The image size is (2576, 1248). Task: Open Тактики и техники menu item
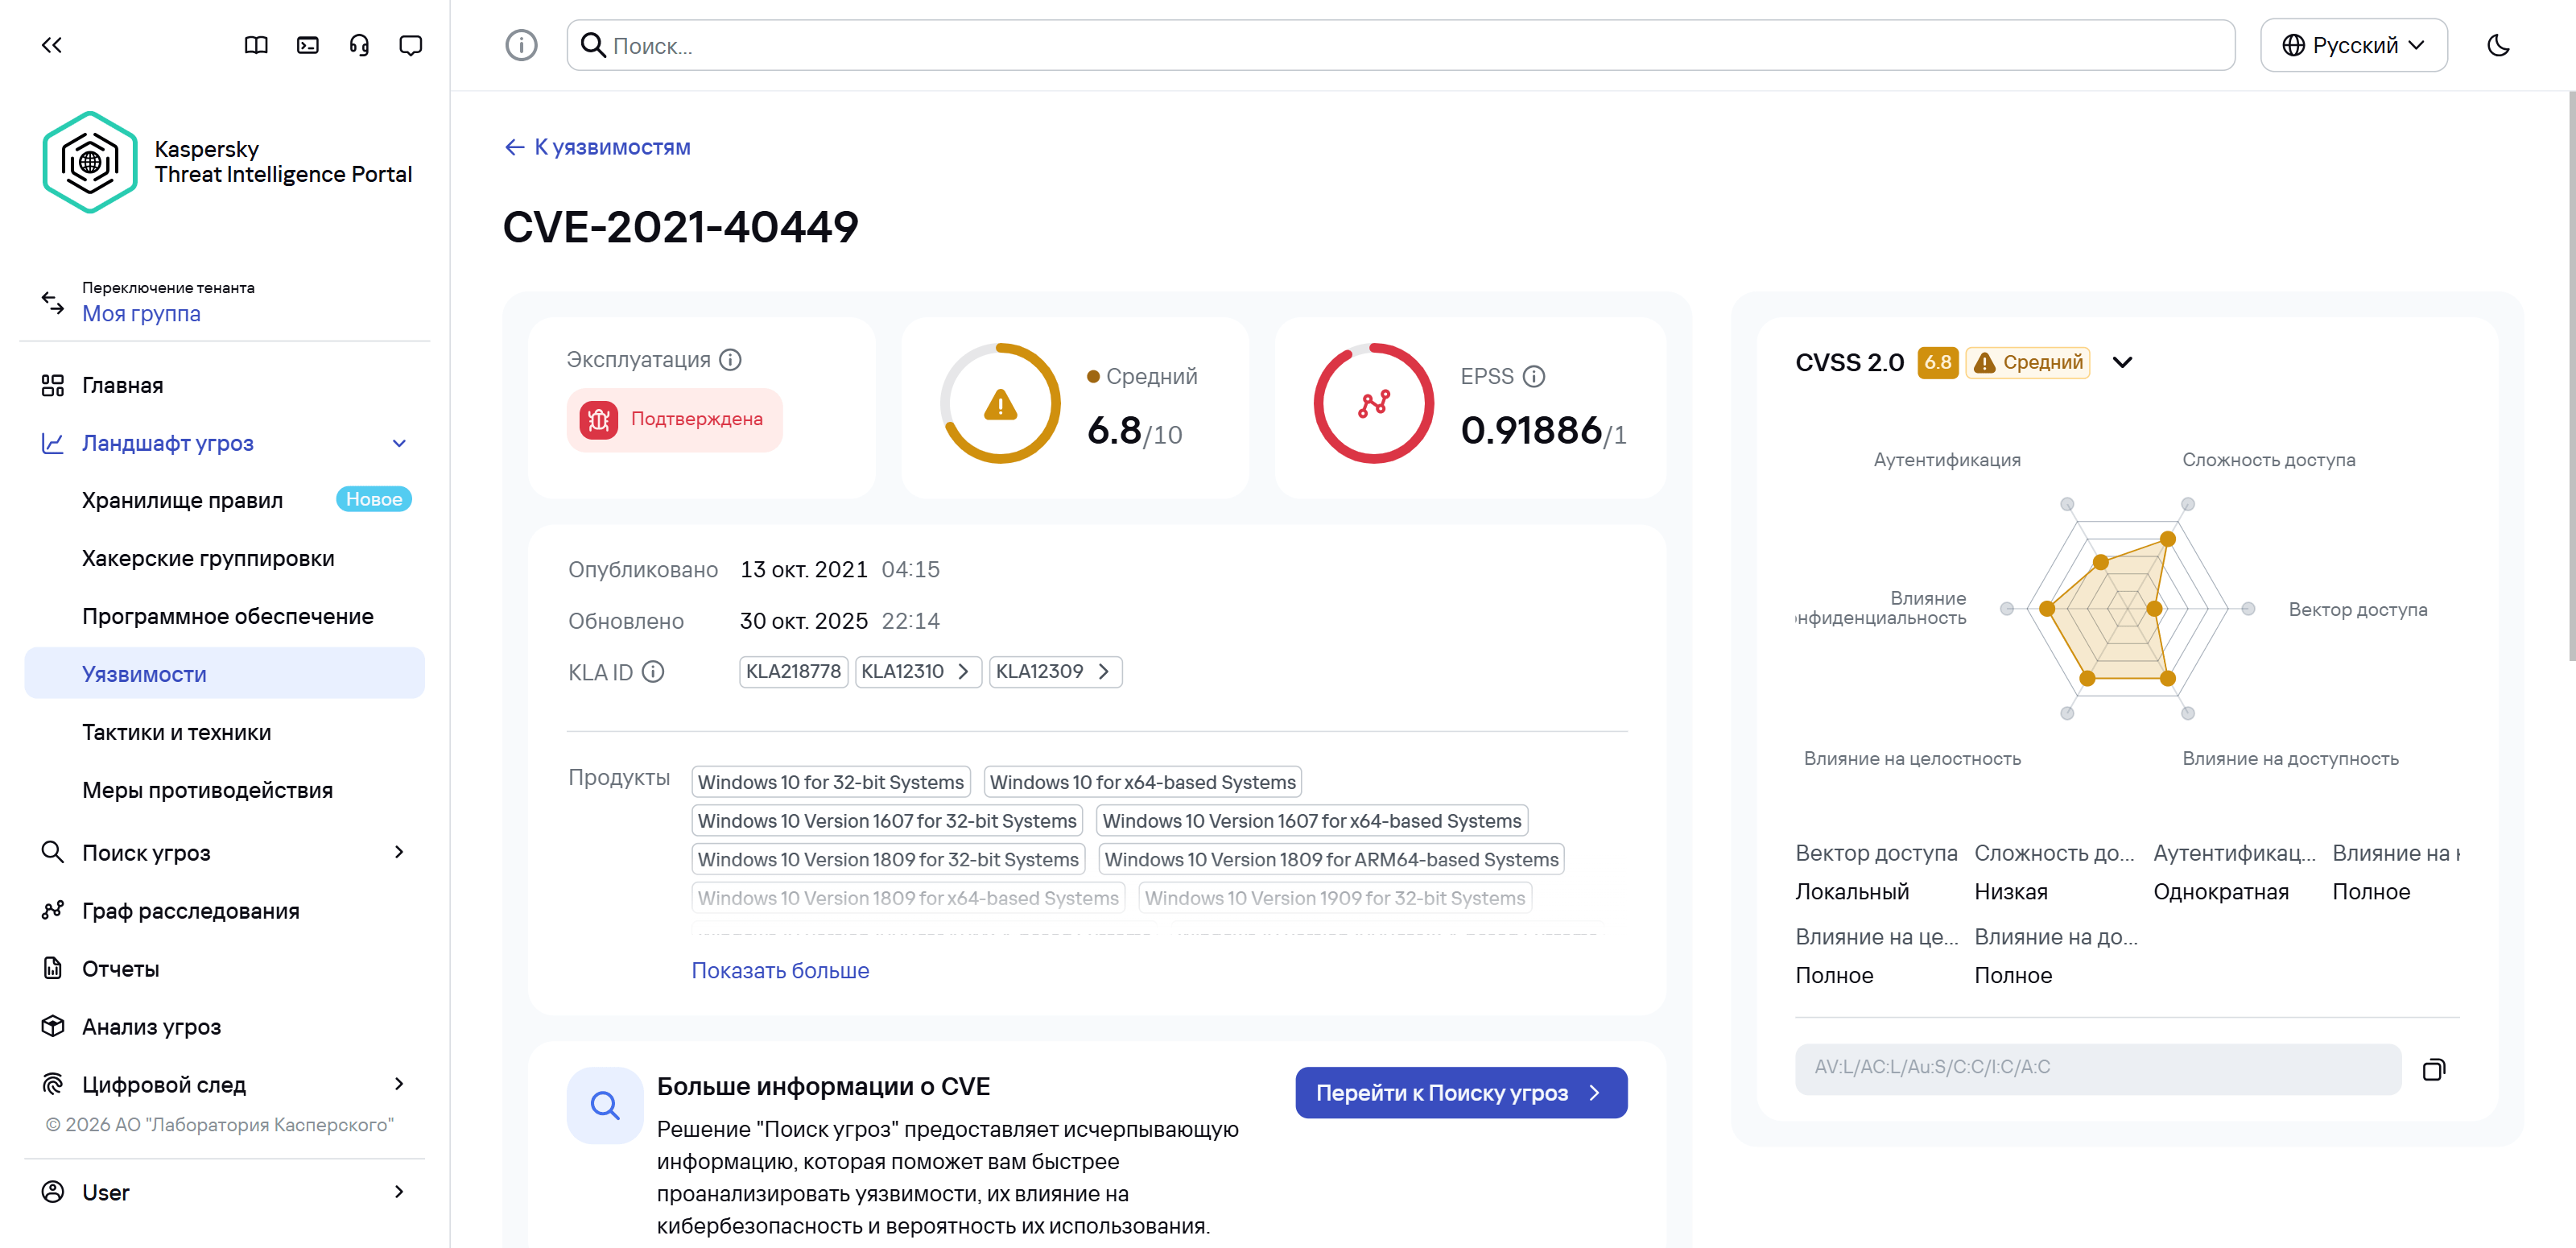point(176,732)
